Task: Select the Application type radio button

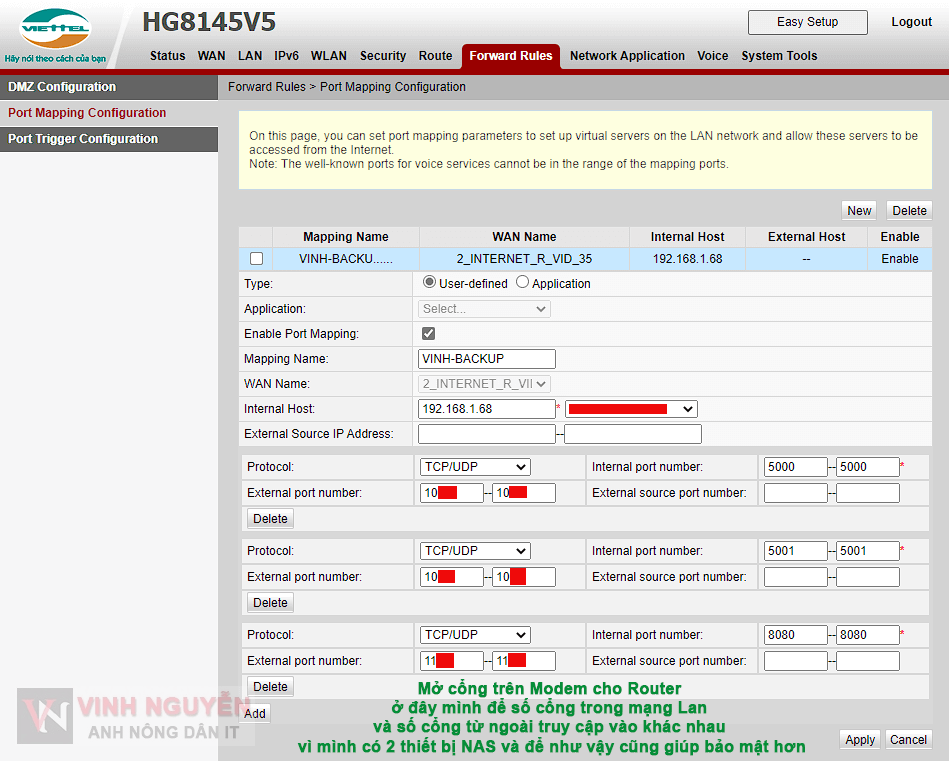Action: [522, 283]
